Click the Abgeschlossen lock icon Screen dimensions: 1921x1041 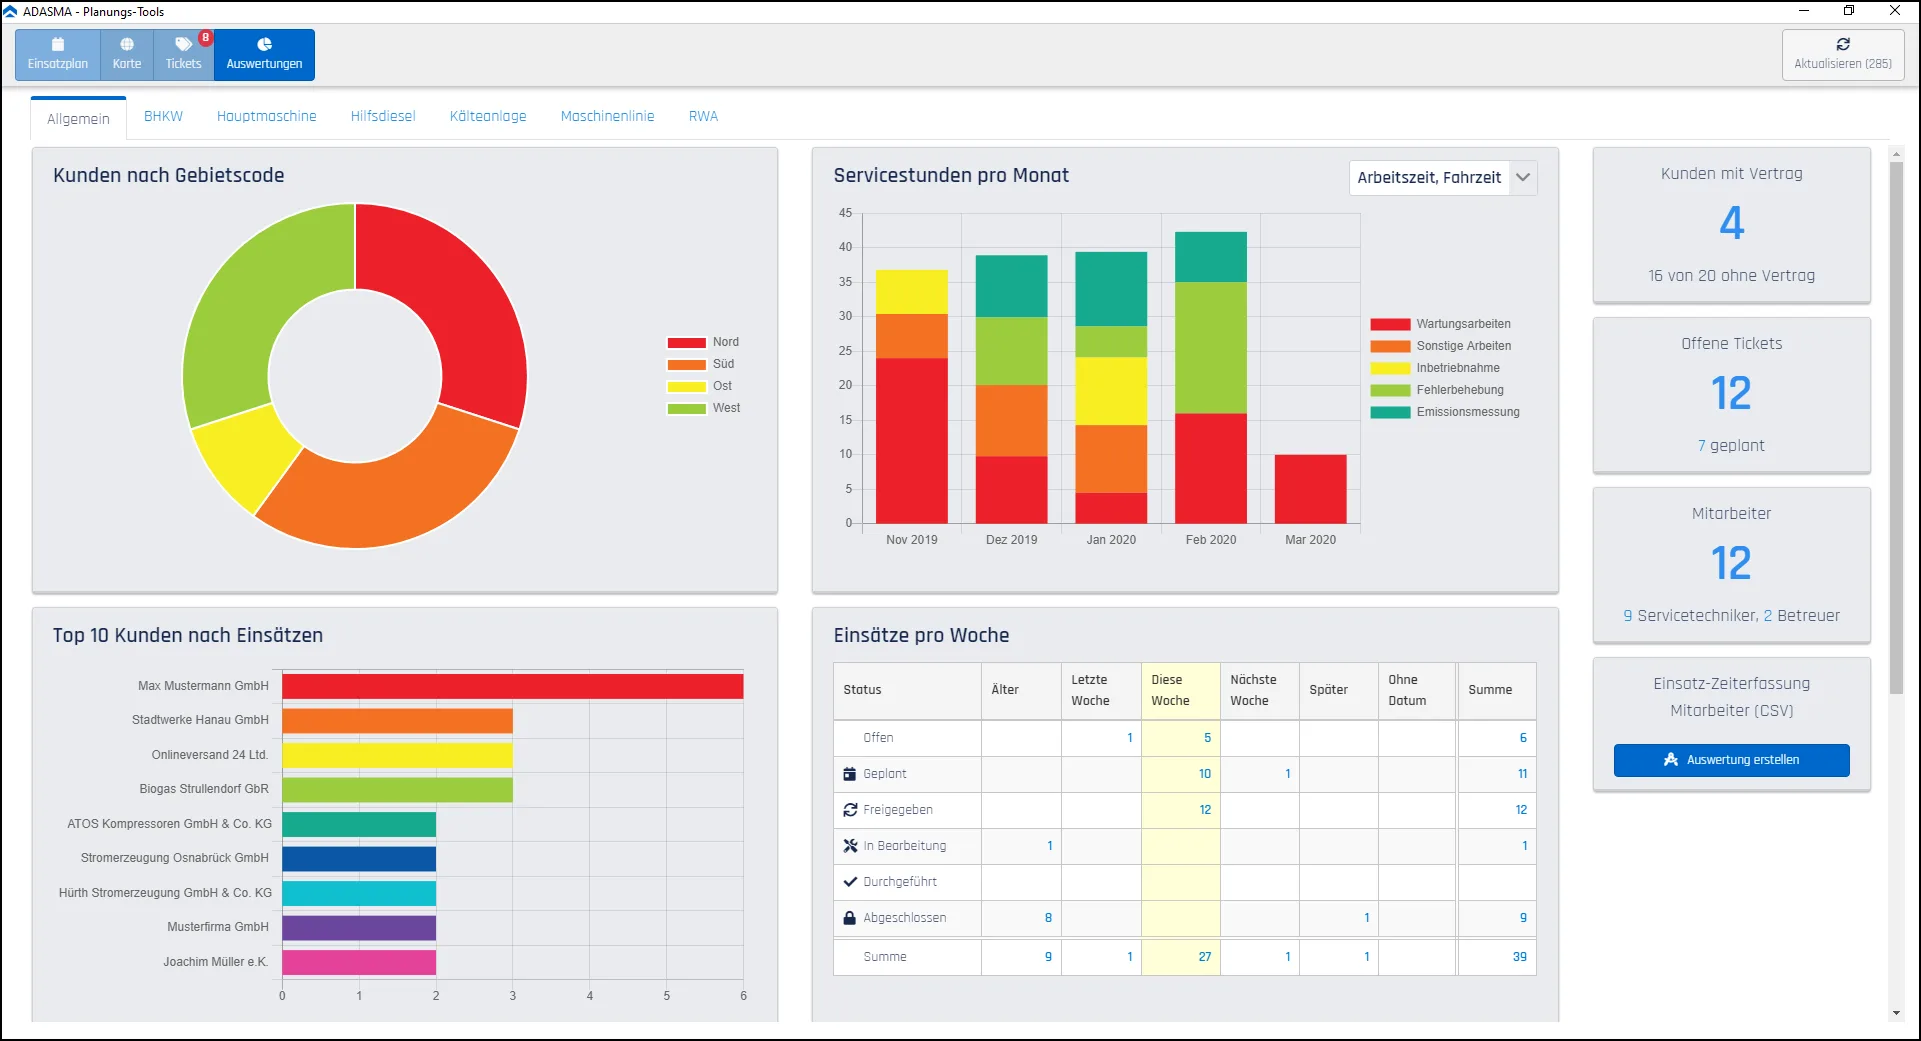click(x=850, y=918)
